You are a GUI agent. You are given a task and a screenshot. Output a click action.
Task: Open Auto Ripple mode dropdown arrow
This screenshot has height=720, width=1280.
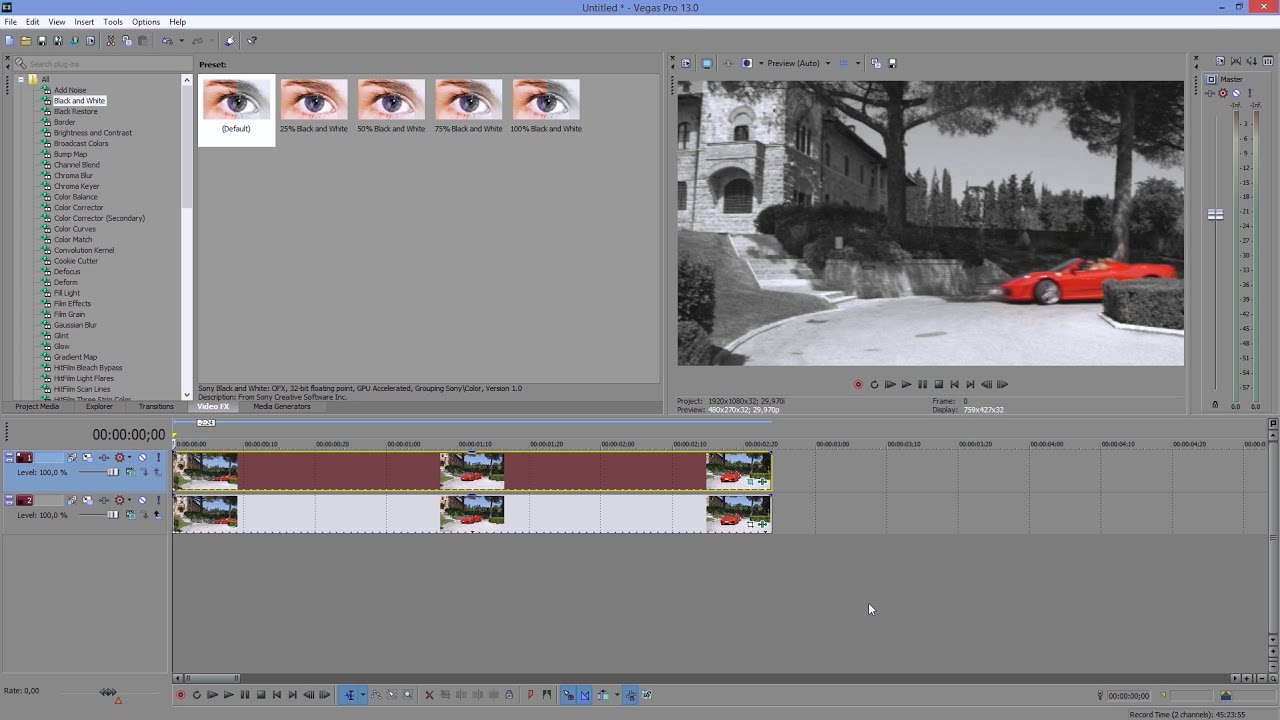pos(617,695)
